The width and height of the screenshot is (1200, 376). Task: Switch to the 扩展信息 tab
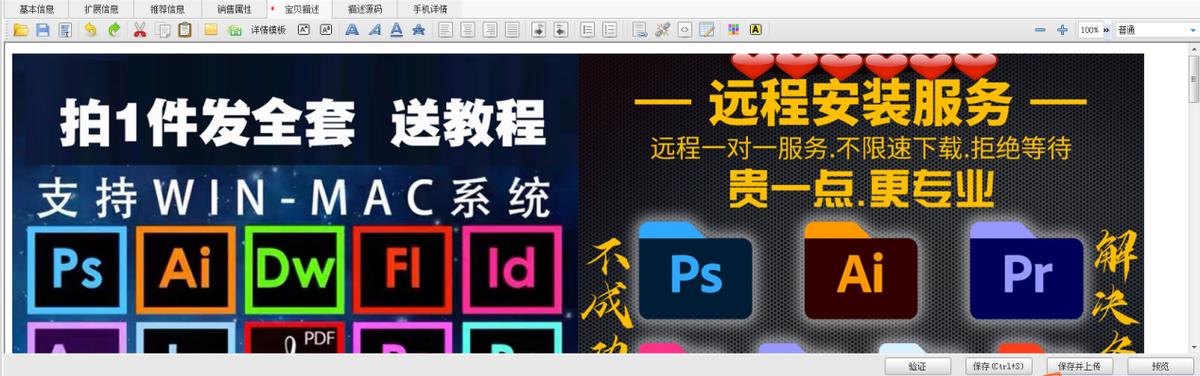(102, 9)
